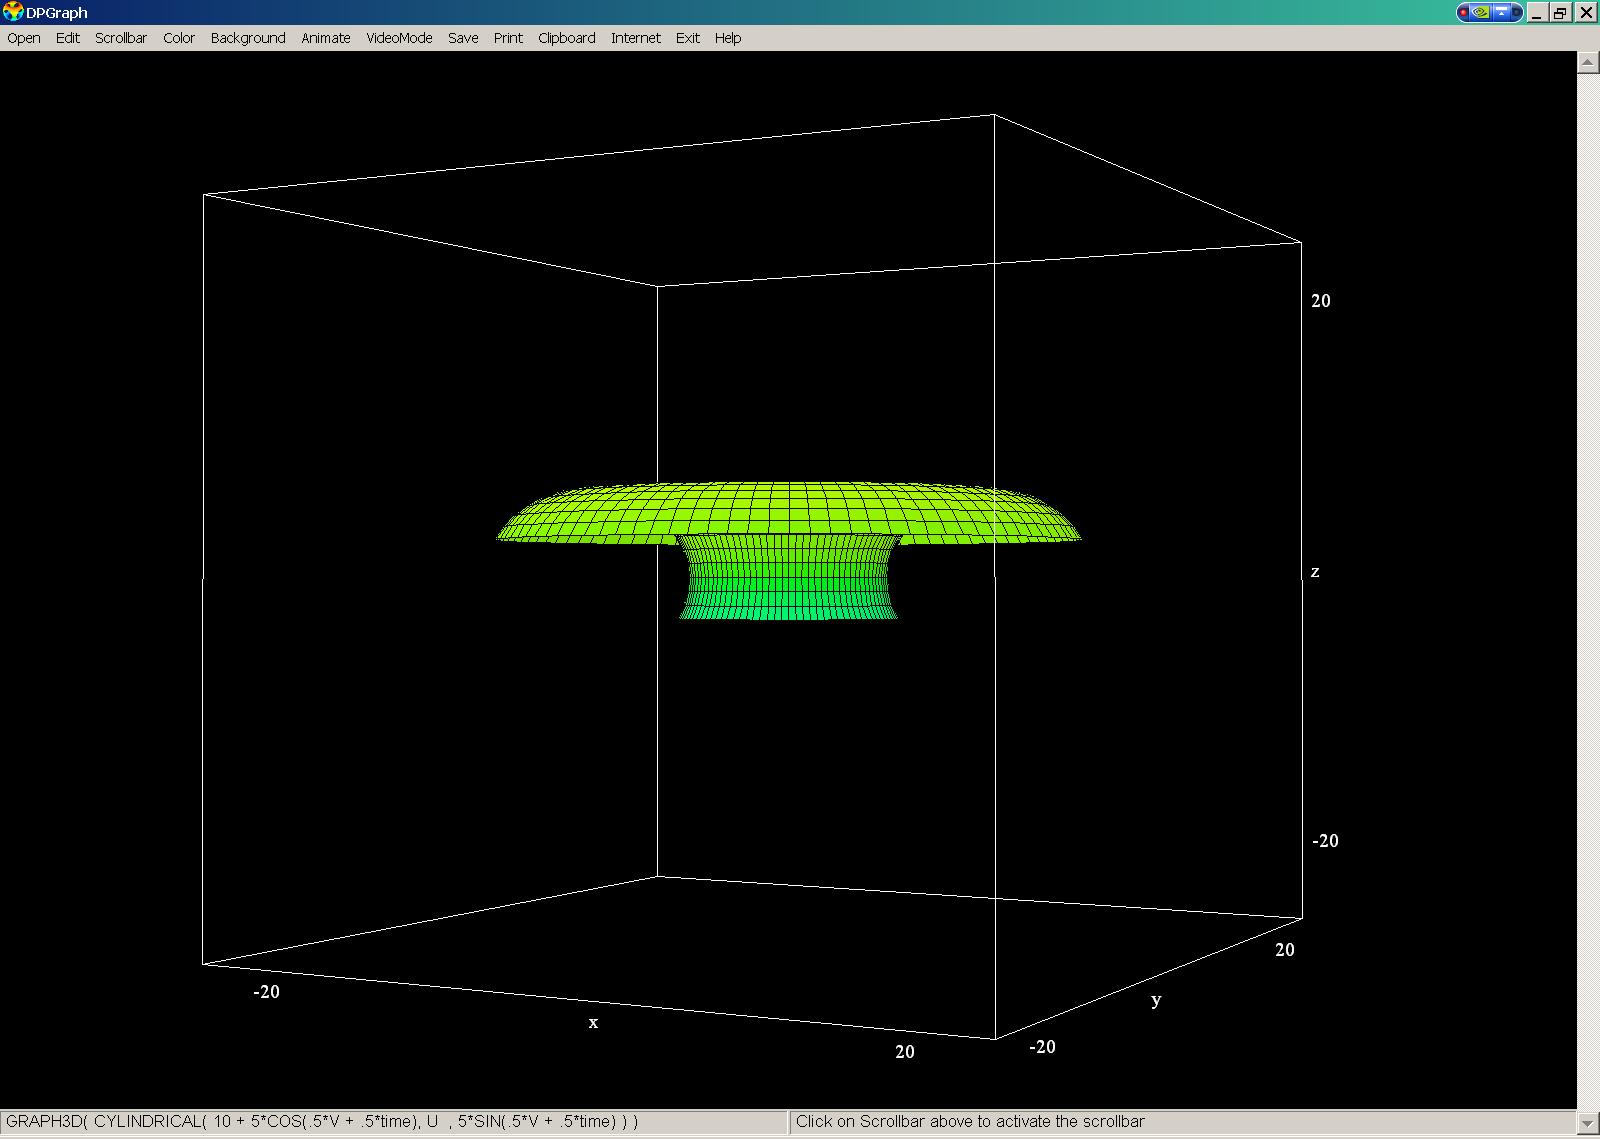
Task: Choose Clipboard from the menu bar
Action: point(566,38)
